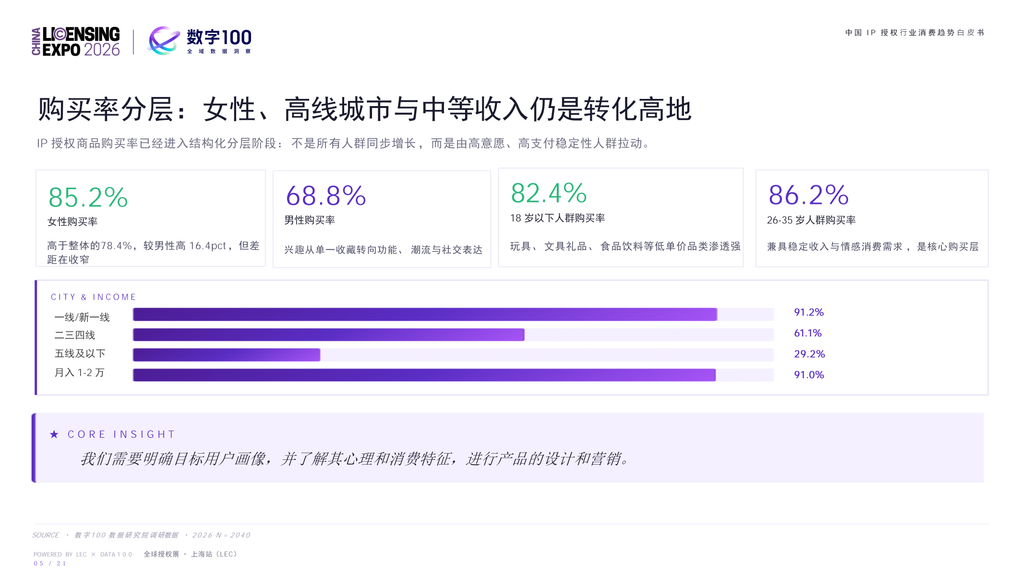This screenshot has width=1024, height=576.
Task: Click the slide title 购买率分层
Action: click(x=364, y=109)
